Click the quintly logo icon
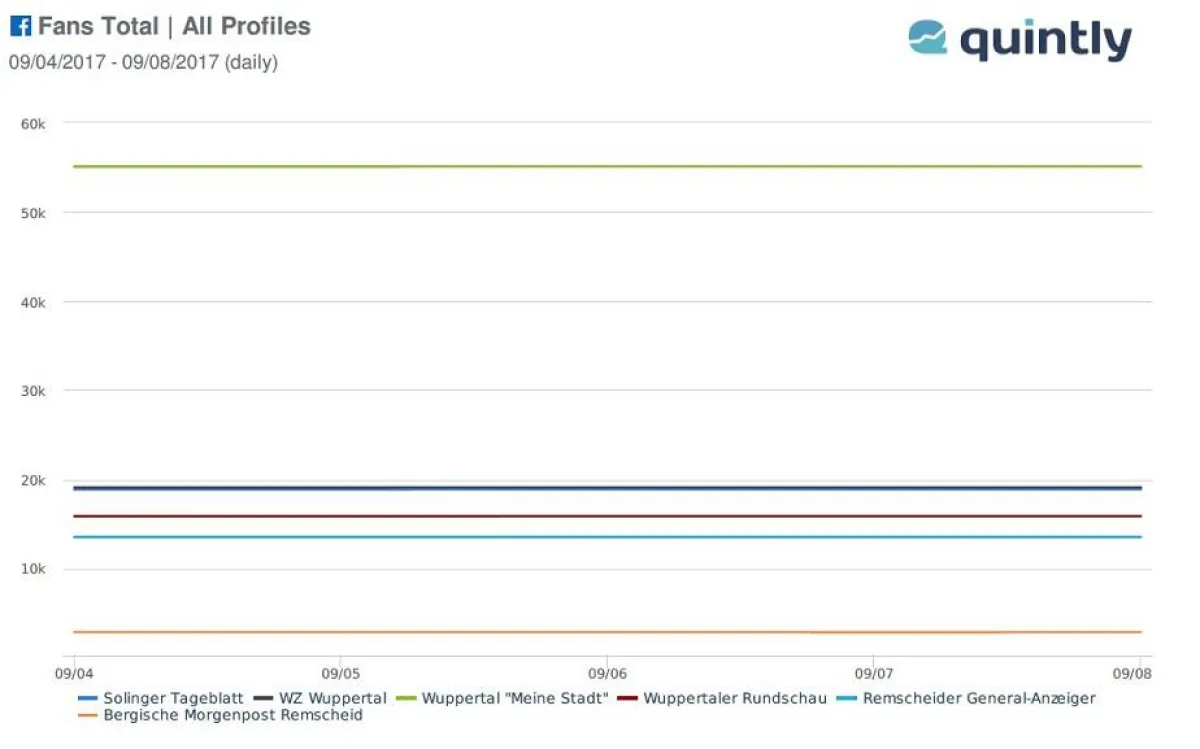Viewport: 1200px width, 749px height. point(927,38)
